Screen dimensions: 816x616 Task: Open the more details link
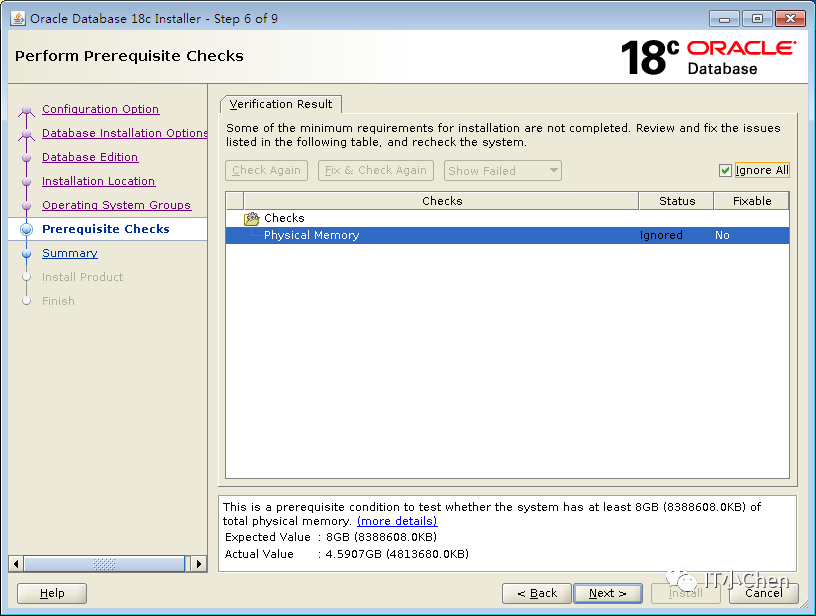tap(397, 521)
